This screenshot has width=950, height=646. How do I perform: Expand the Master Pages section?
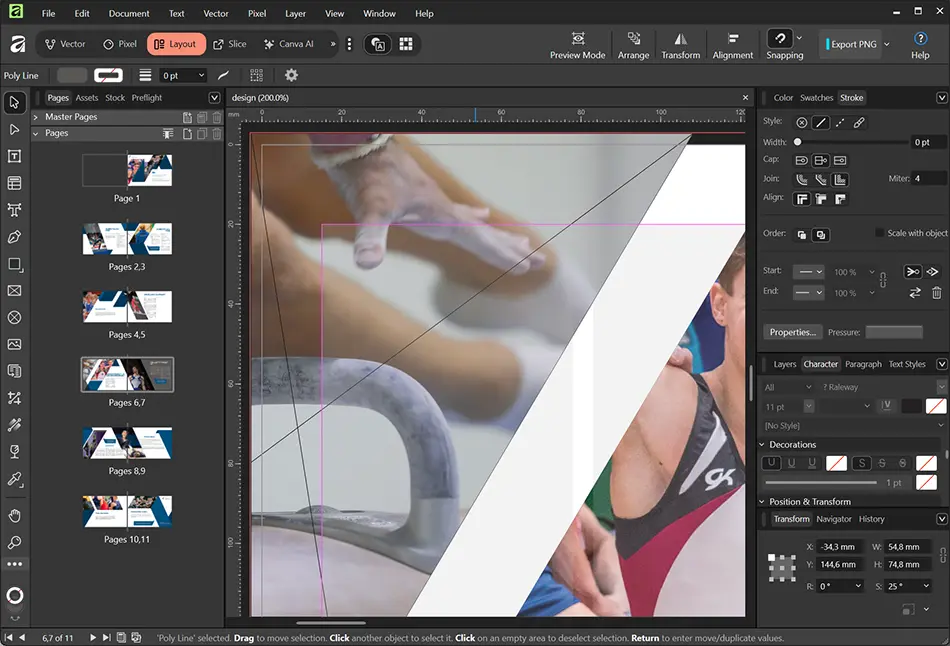pyautogui.click(x=36, y=117)
